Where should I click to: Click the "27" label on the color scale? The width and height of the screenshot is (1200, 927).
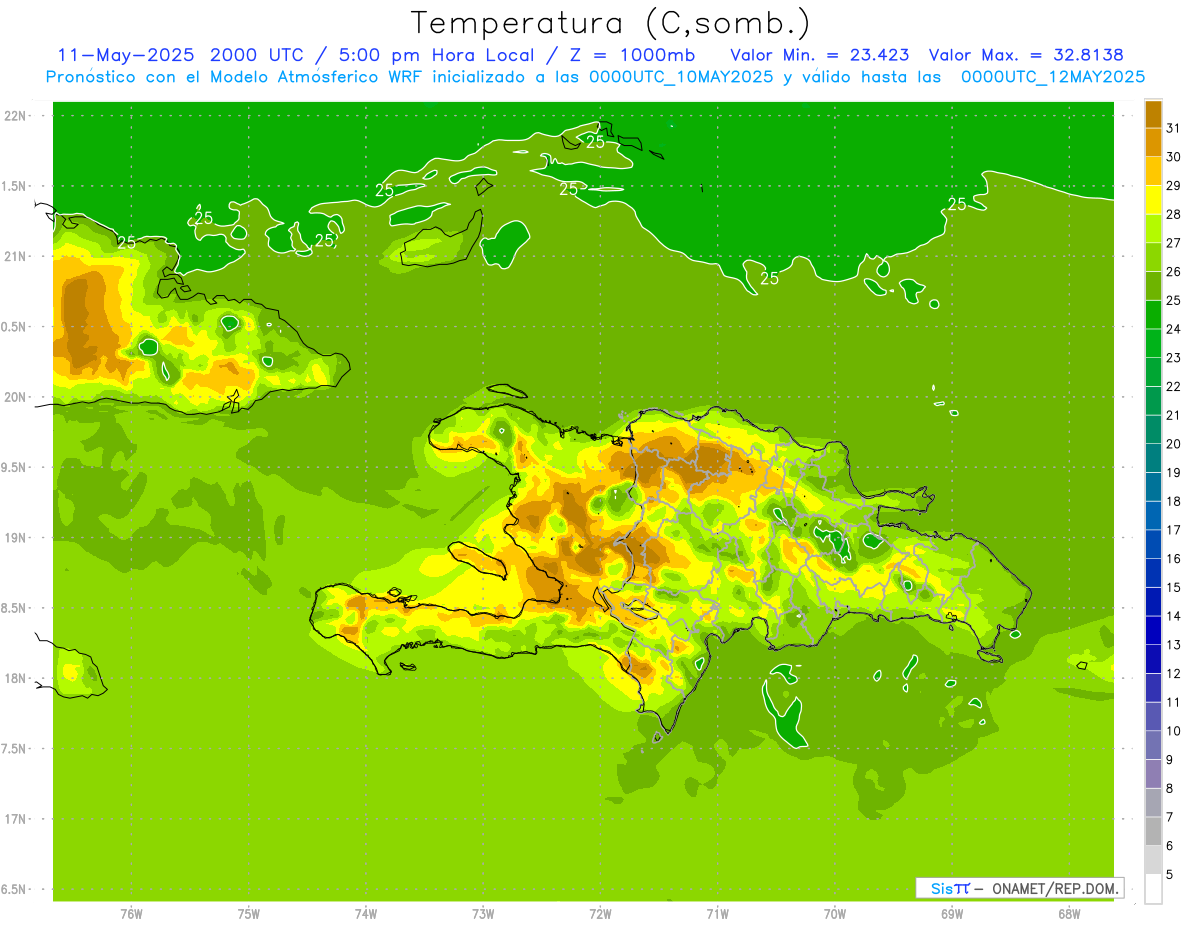click(1174, 243)
